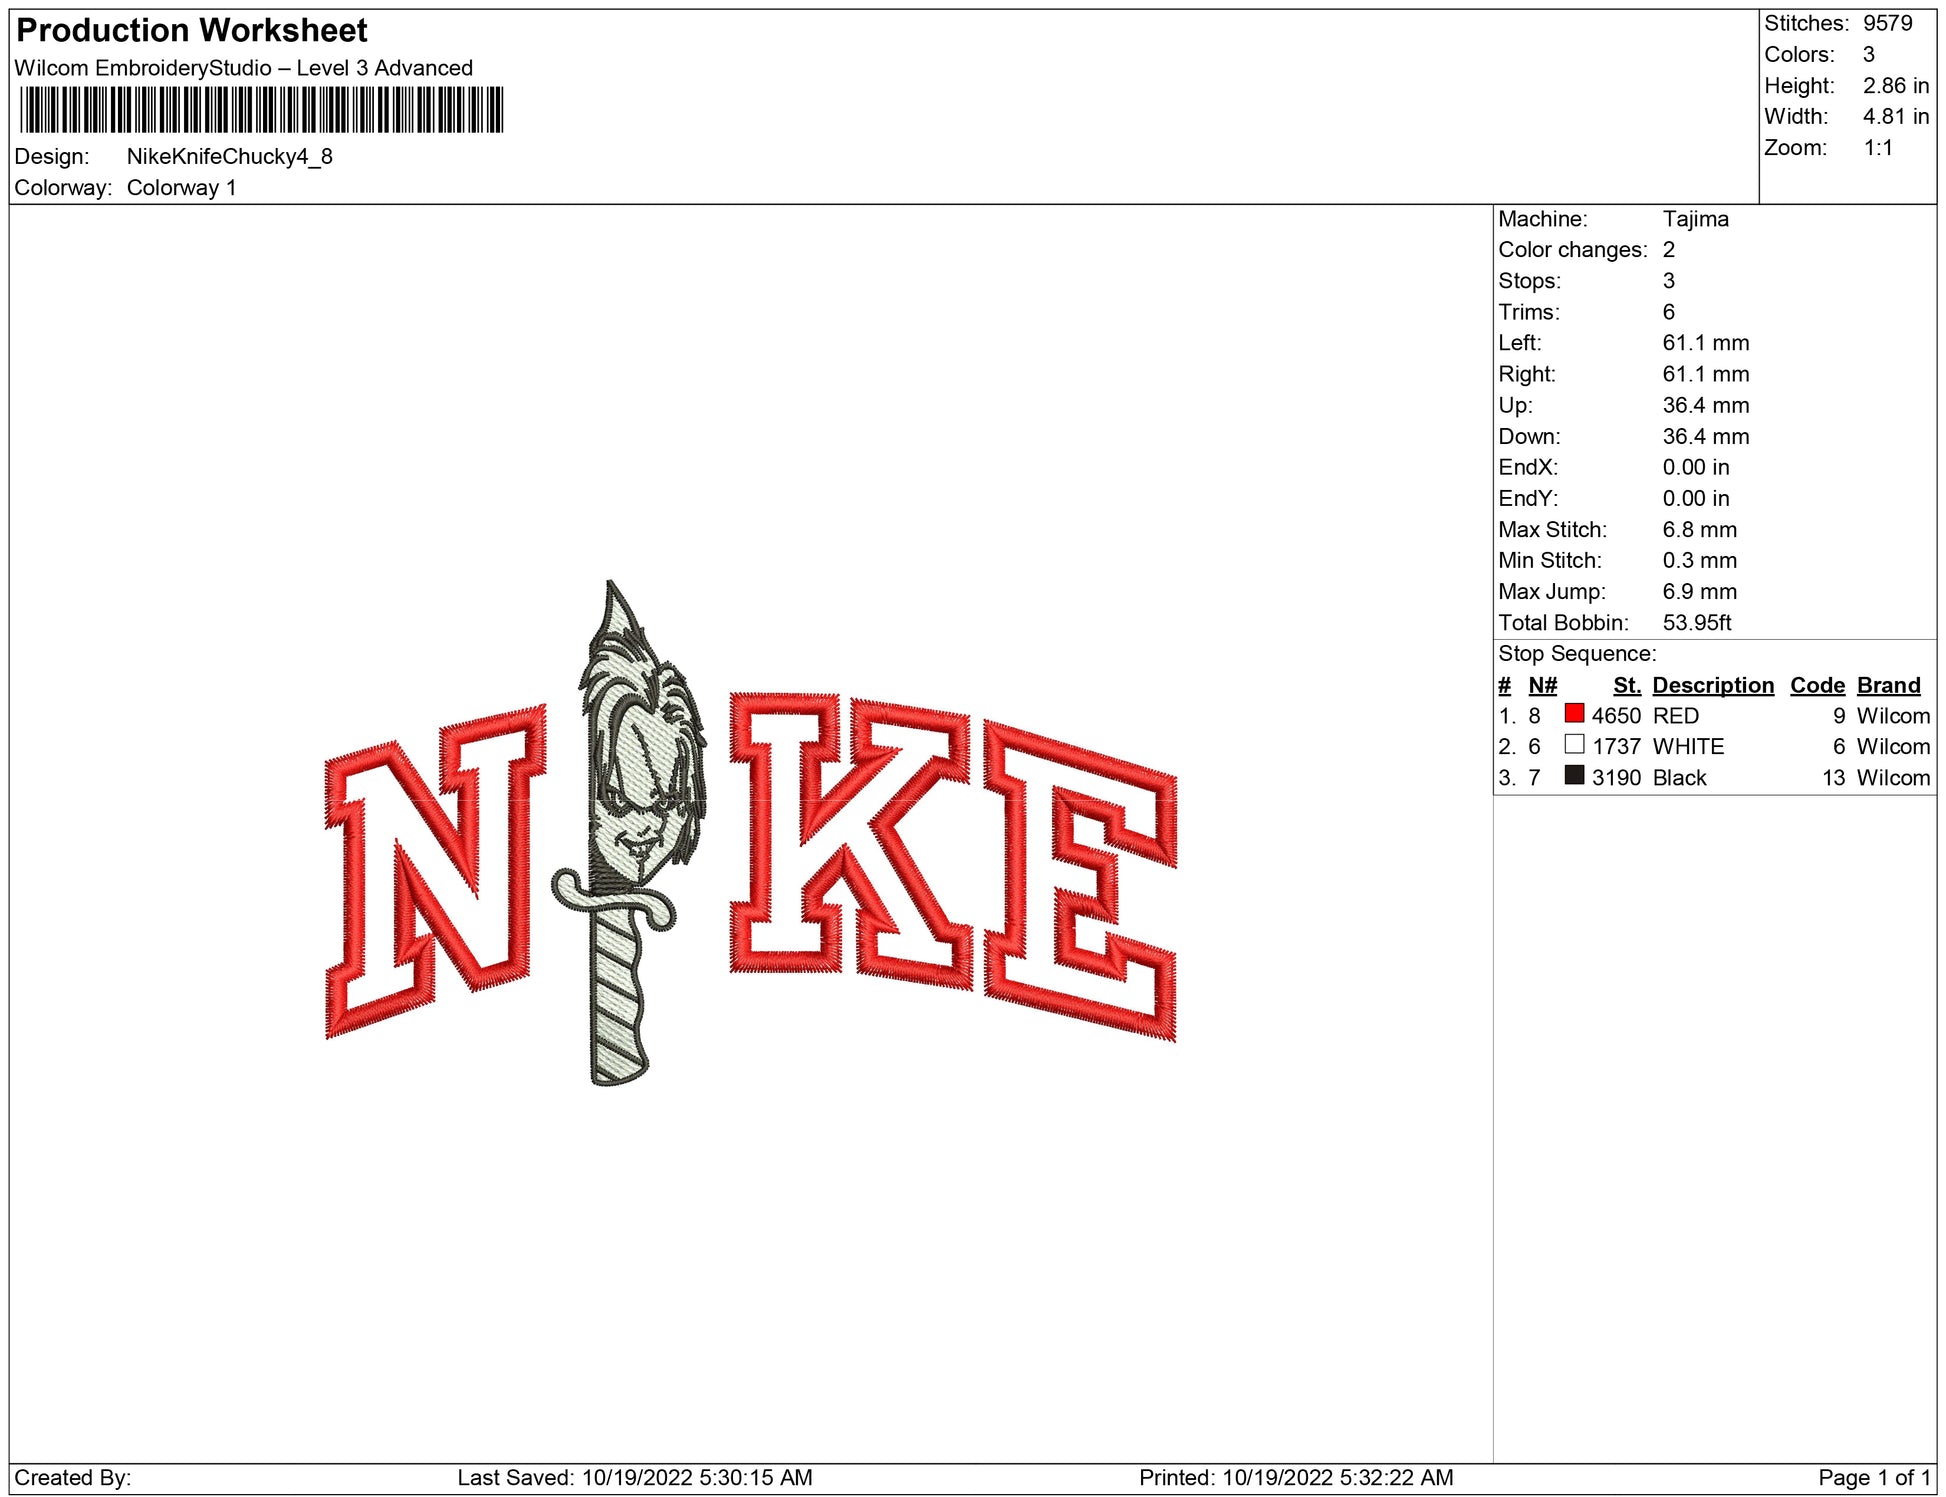1946x1497 pixels.
Task: Click the barcode under the worksheet title
Action: click(261, 110)
